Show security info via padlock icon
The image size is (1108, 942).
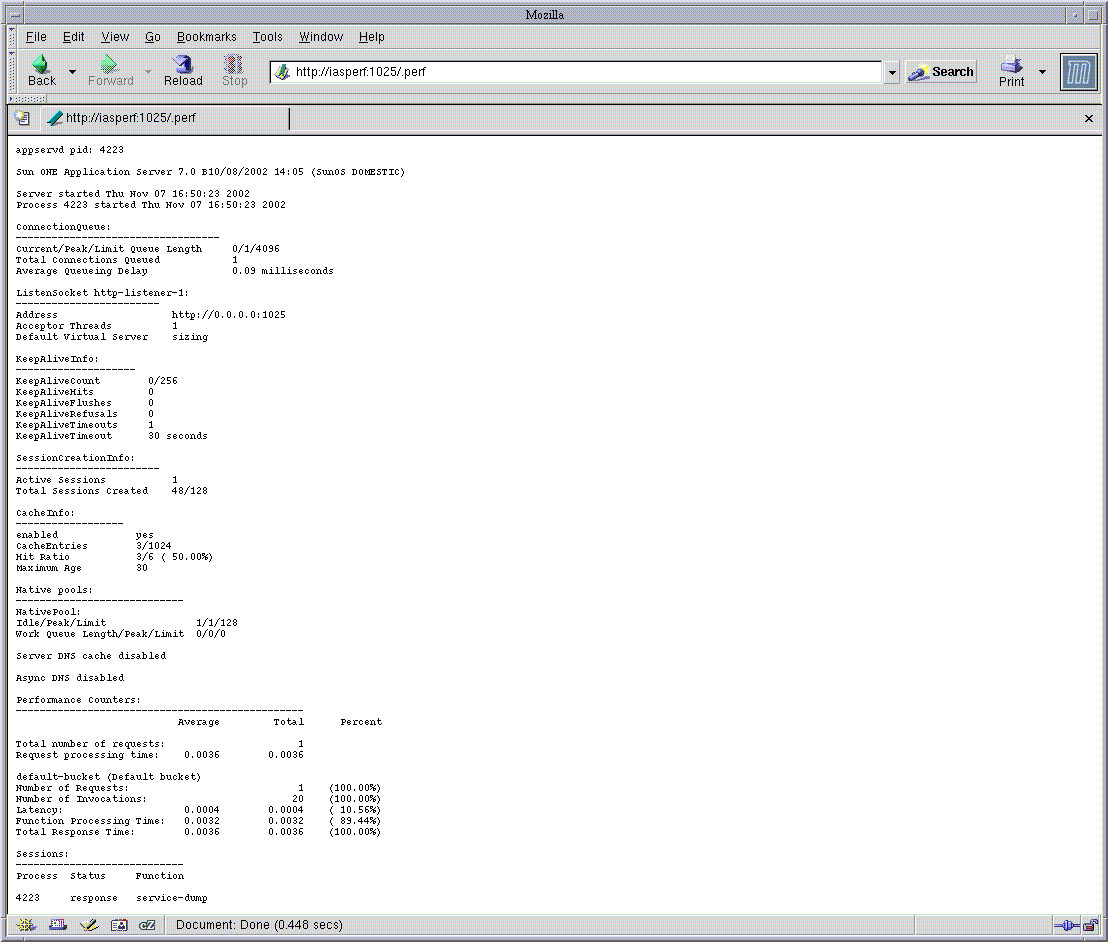[1090, 924]
